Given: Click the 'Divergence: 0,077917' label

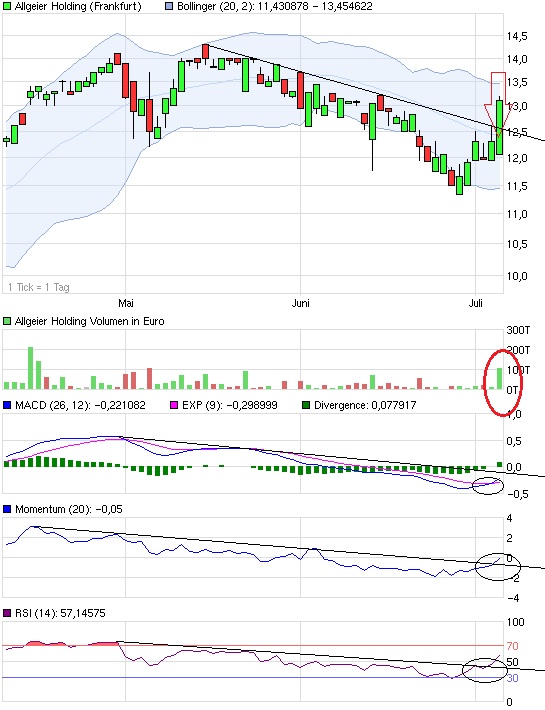Looking at the screenshot, I should coord(365,405).
